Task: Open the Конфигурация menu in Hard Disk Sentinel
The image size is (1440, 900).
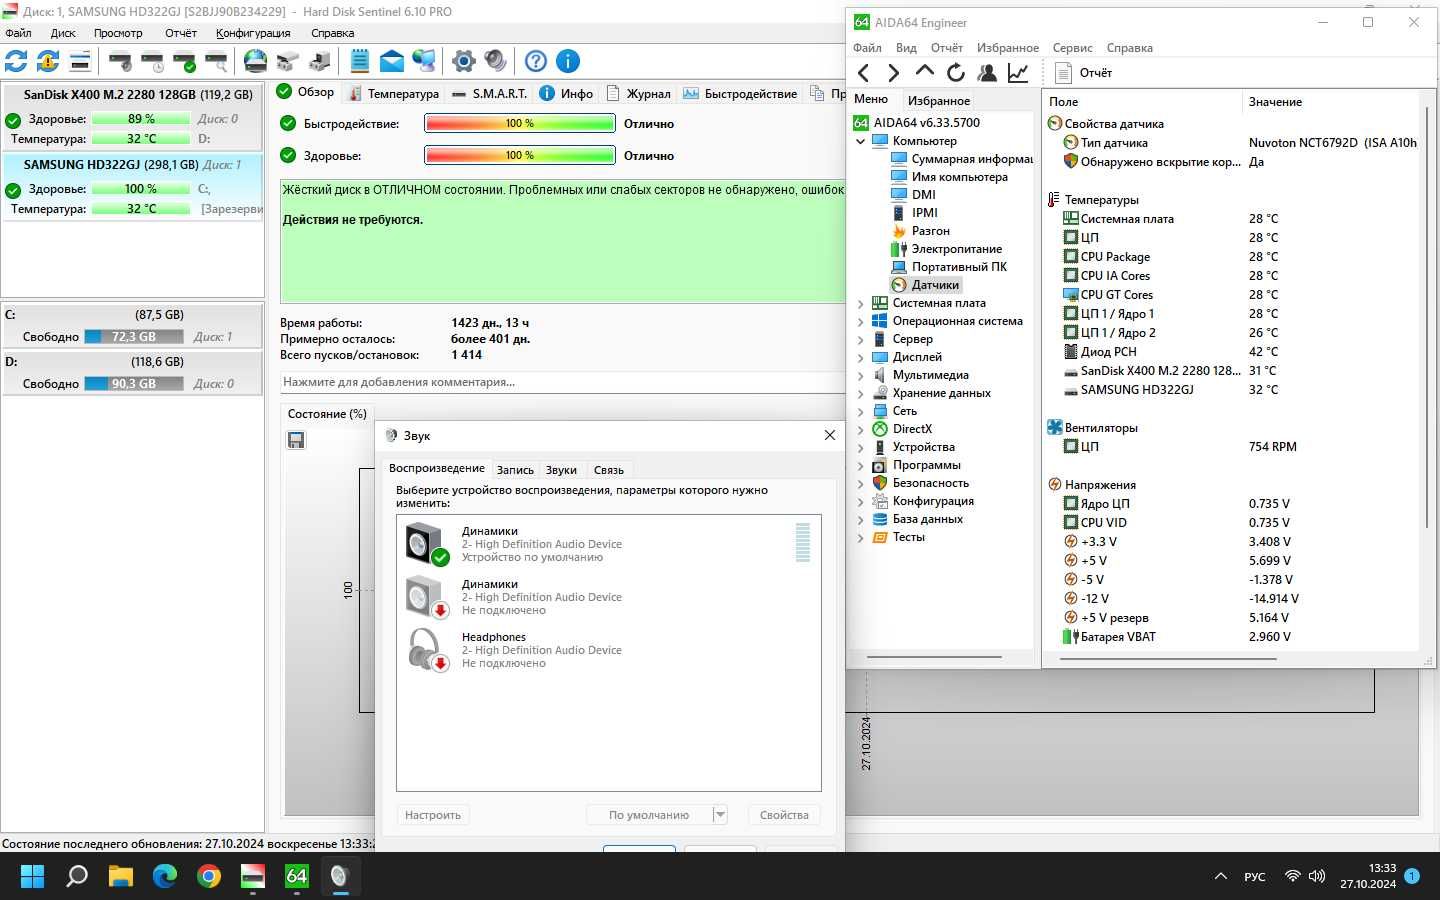Action: [x=253, y=33]
